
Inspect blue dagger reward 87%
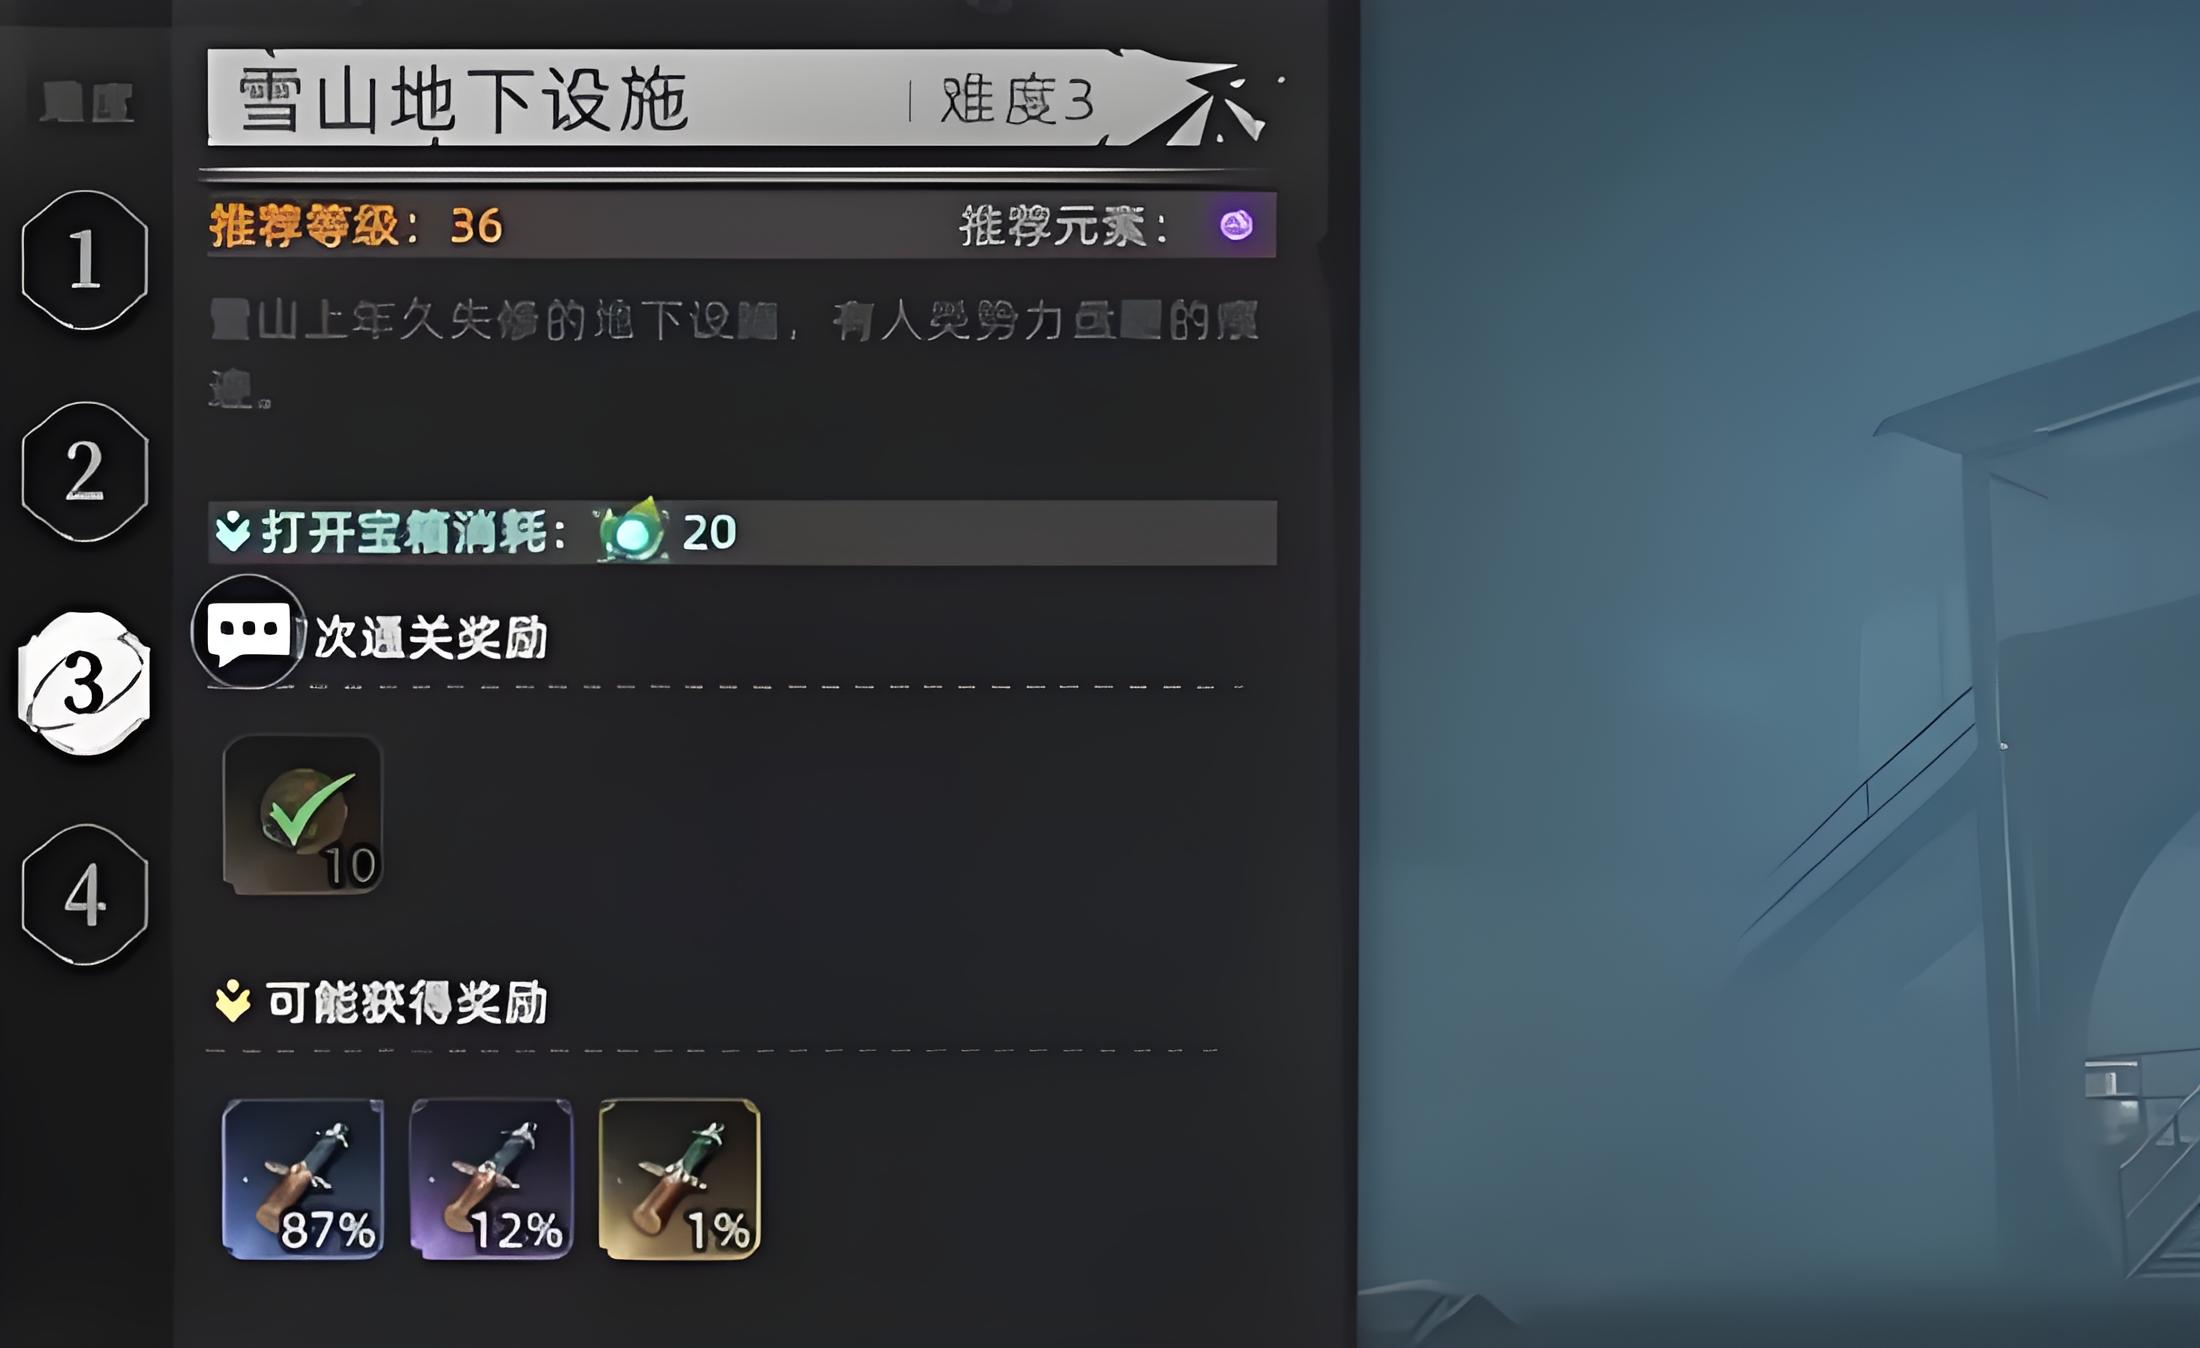click(x=302, y=1179)
